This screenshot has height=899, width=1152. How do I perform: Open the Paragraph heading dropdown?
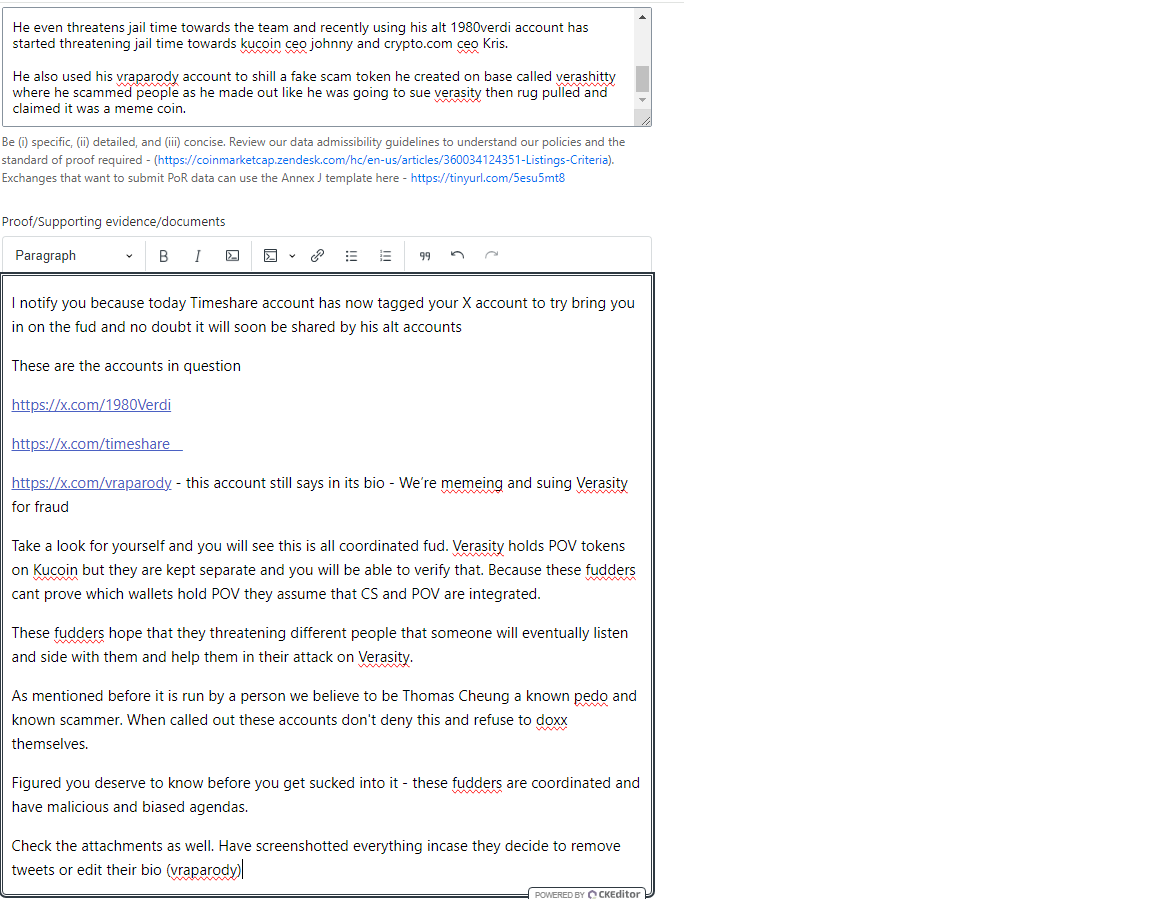[x=73, y=256]
